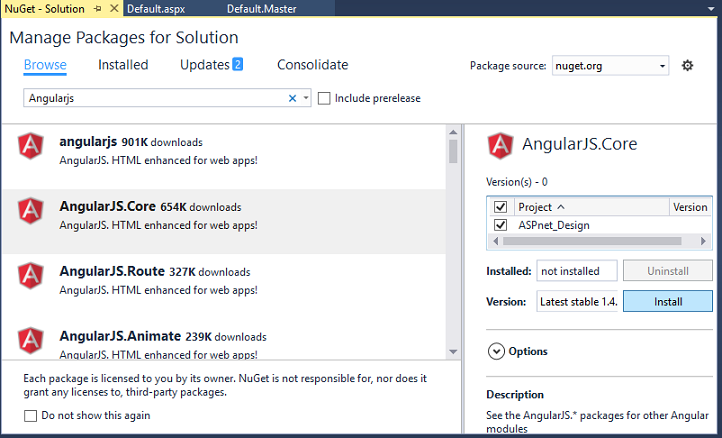722x438 pixels.
Task: Pin the NuGet - Solution tab
Action: point(98,8)
